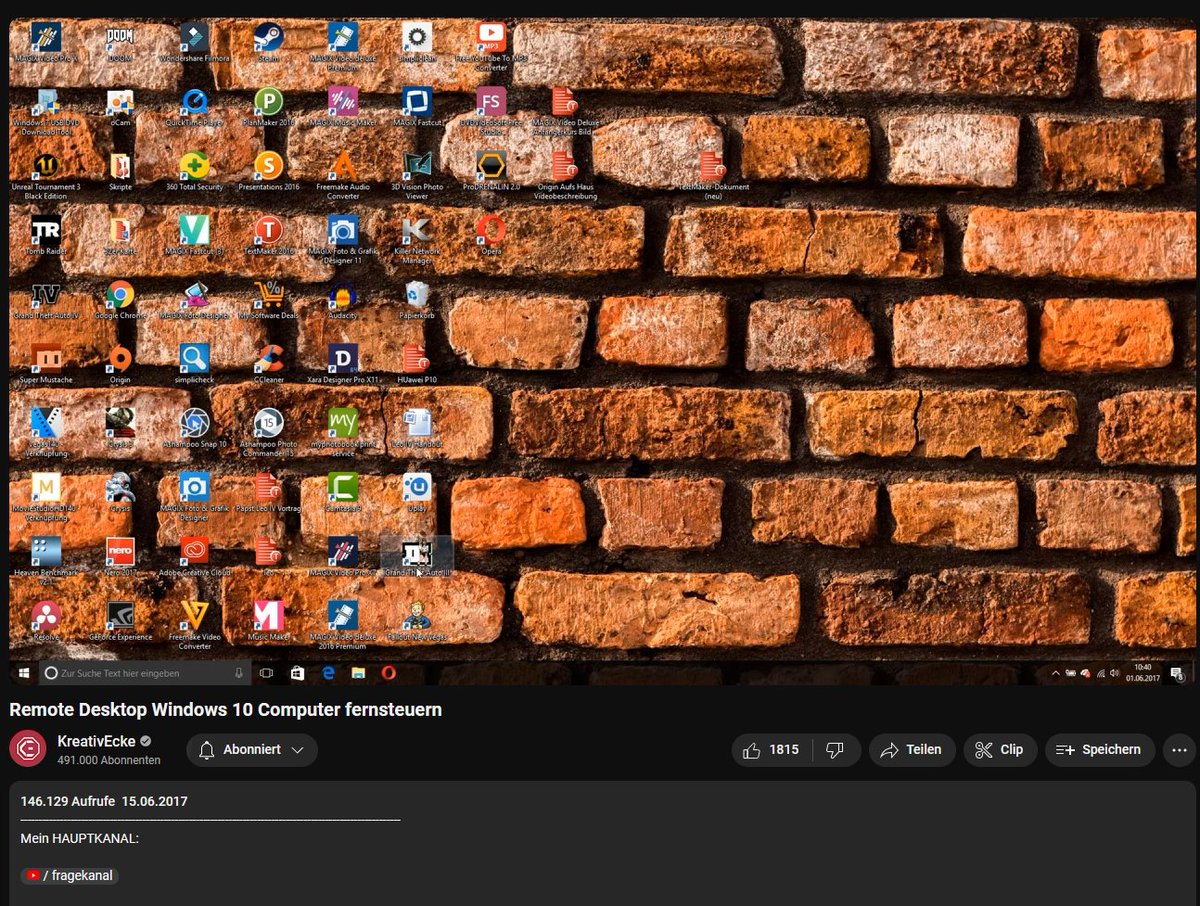This screenshot has height=906, width=1200.
Task: Open Task View in the video taskbar
Action: point(266,674)
